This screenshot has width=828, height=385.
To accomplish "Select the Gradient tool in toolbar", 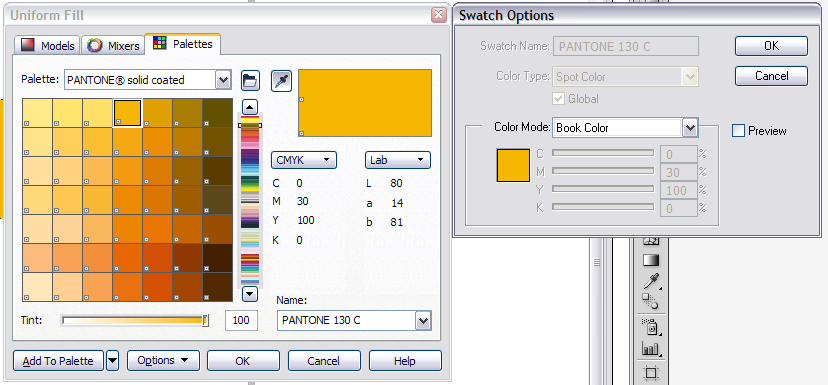I will [651, 260].
